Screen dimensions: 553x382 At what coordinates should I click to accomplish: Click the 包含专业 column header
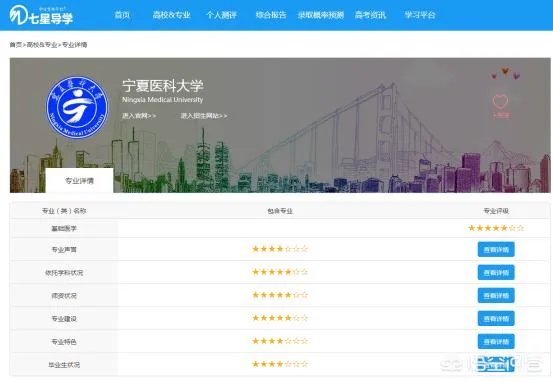(280, 211)
